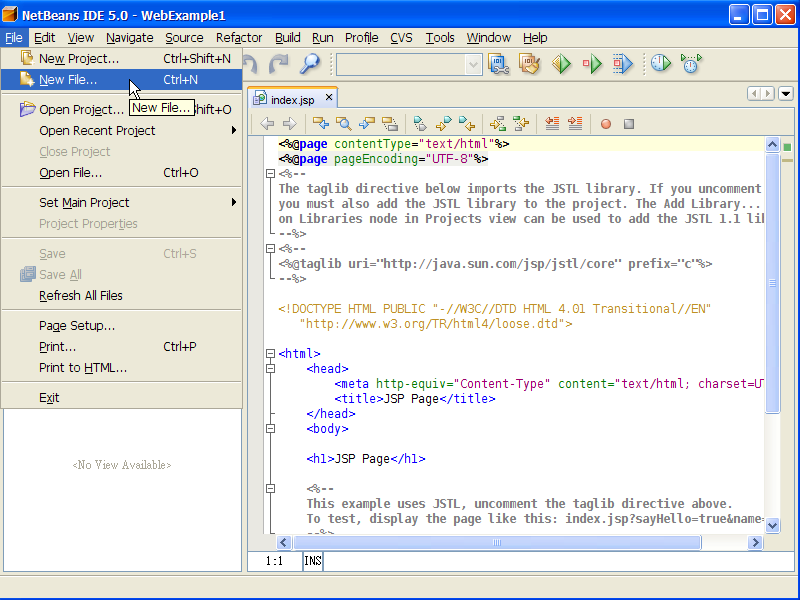This screenshot has height=600, width=800.
Task: Choose New File... from File menu
Action: 121,80
